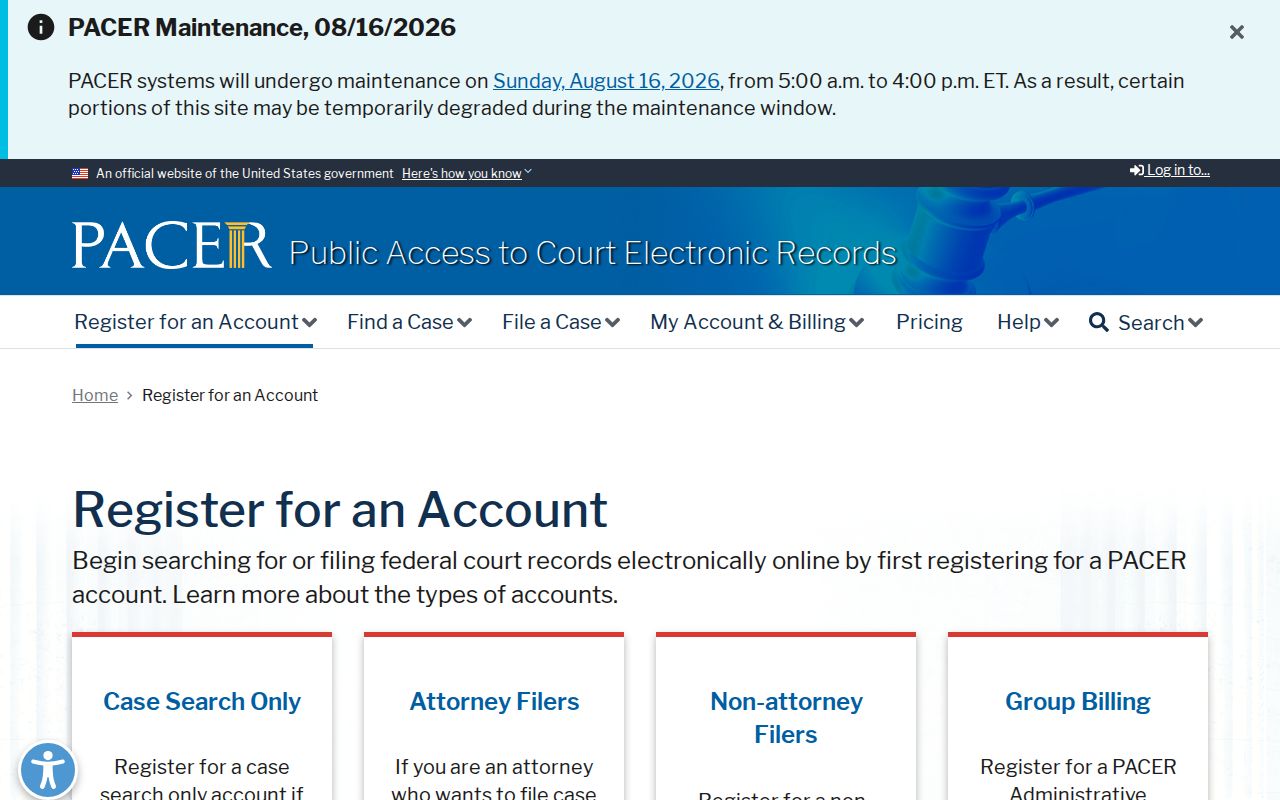The image size is (1280, 800).
Task: Expand "Here's how you know" disclosure
Action: tap(467, 173)
